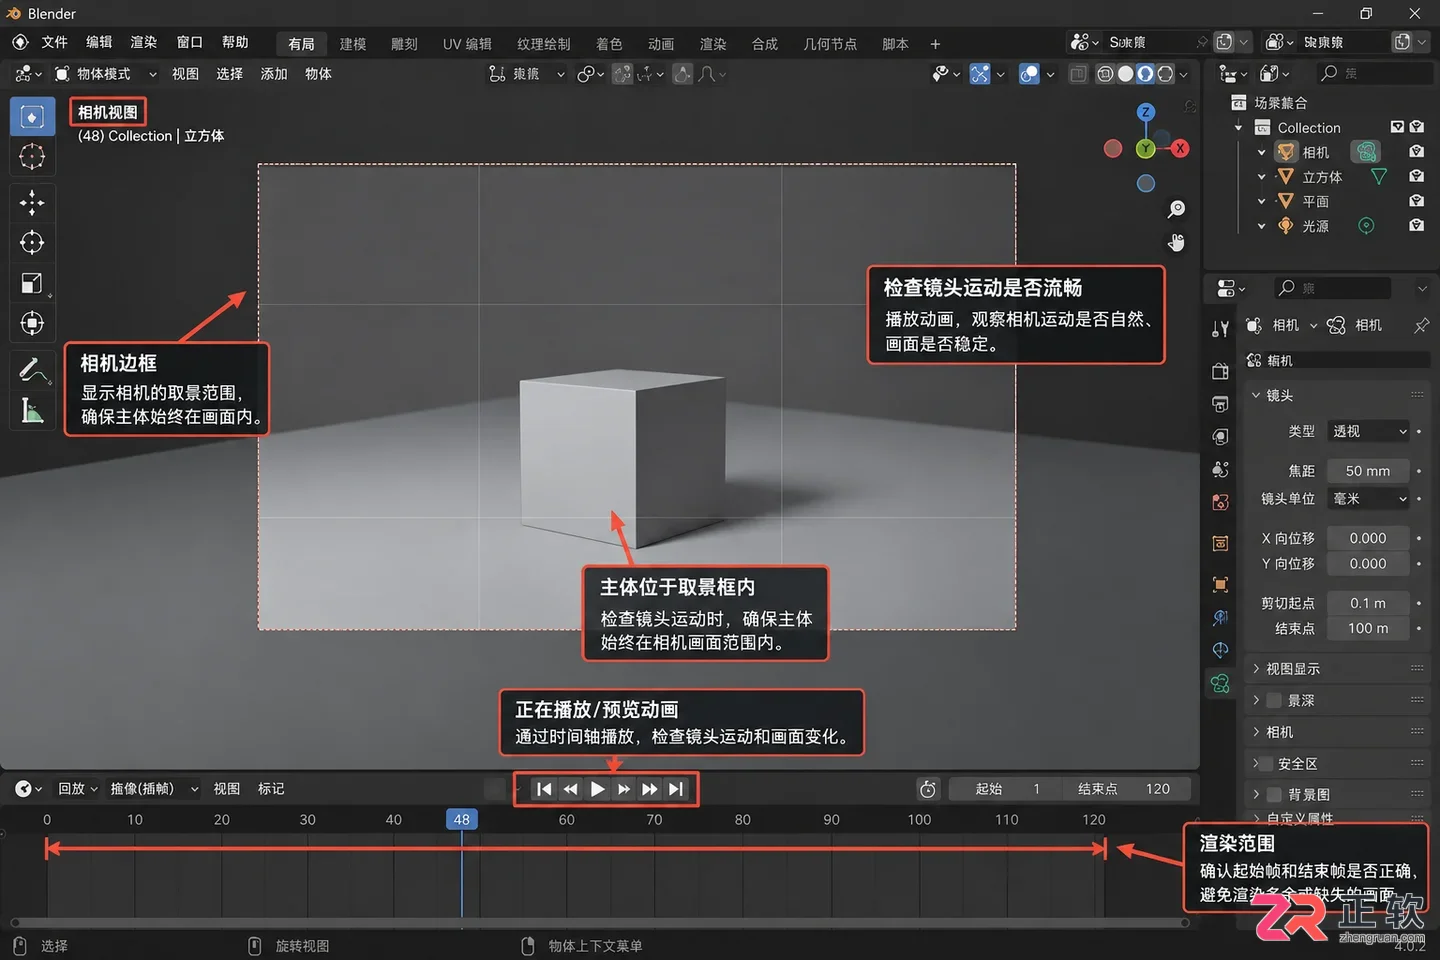Select the box select tool in toolbar
This screenshot has height=960, width=1440.
click(x=32, y=117)
